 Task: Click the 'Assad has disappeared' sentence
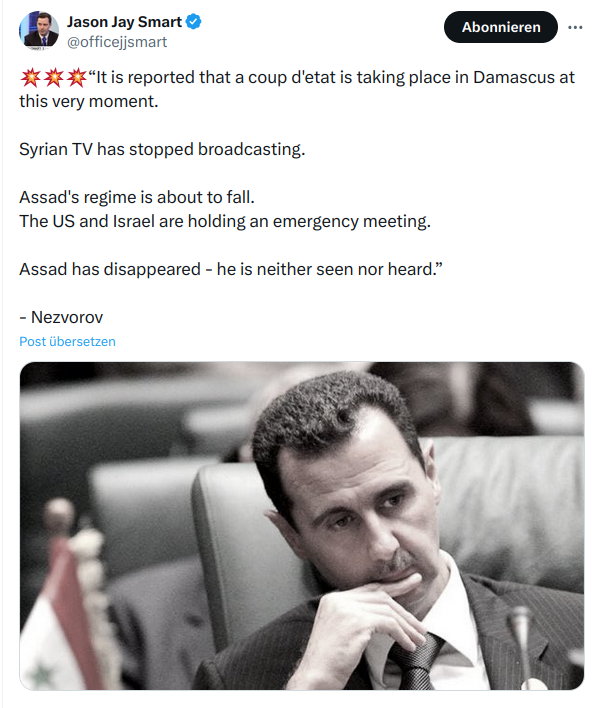231,269
